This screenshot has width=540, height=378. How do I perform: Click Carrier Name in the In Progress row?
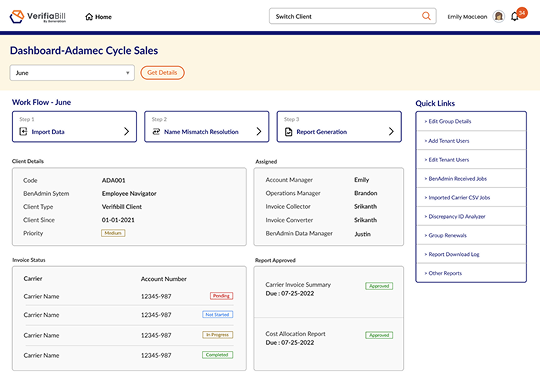coord(41,335)
